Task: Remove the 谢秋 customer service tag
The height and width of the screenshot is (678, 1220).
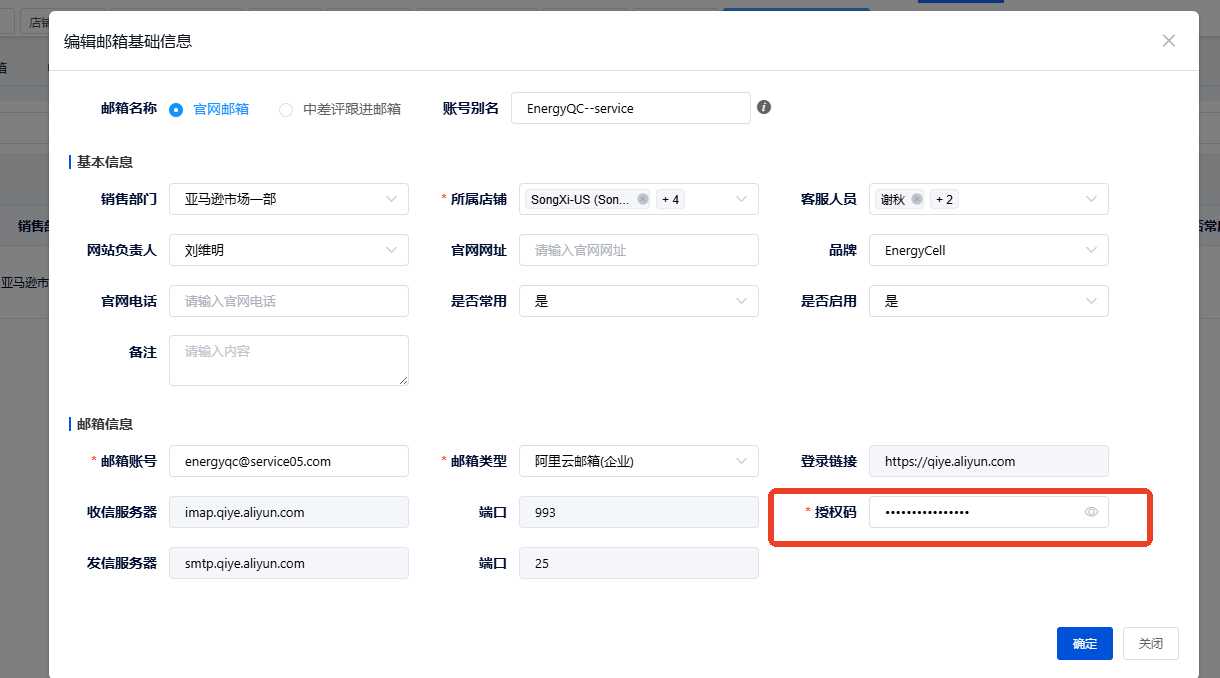Action: click(x=916, y=199)
